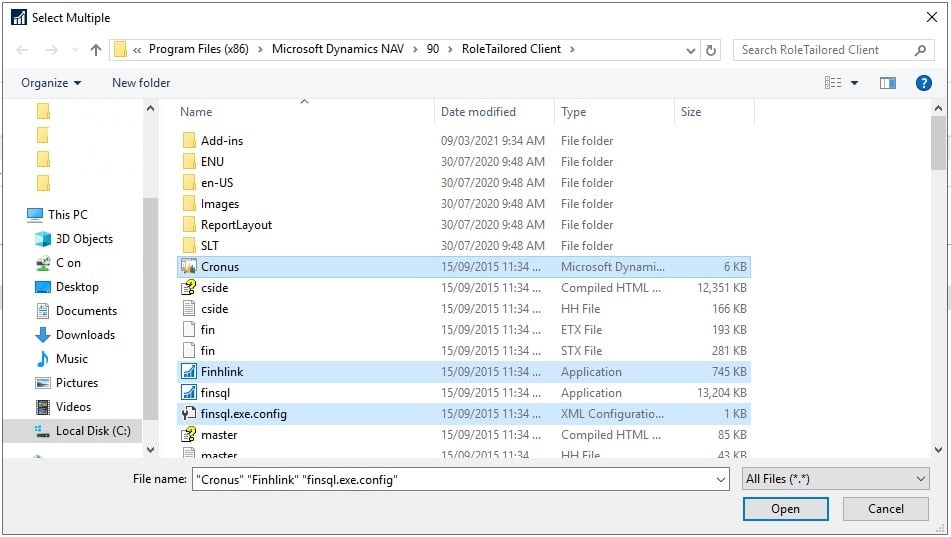Click Program Files (x86) breadcrumb

click(199, 49)
